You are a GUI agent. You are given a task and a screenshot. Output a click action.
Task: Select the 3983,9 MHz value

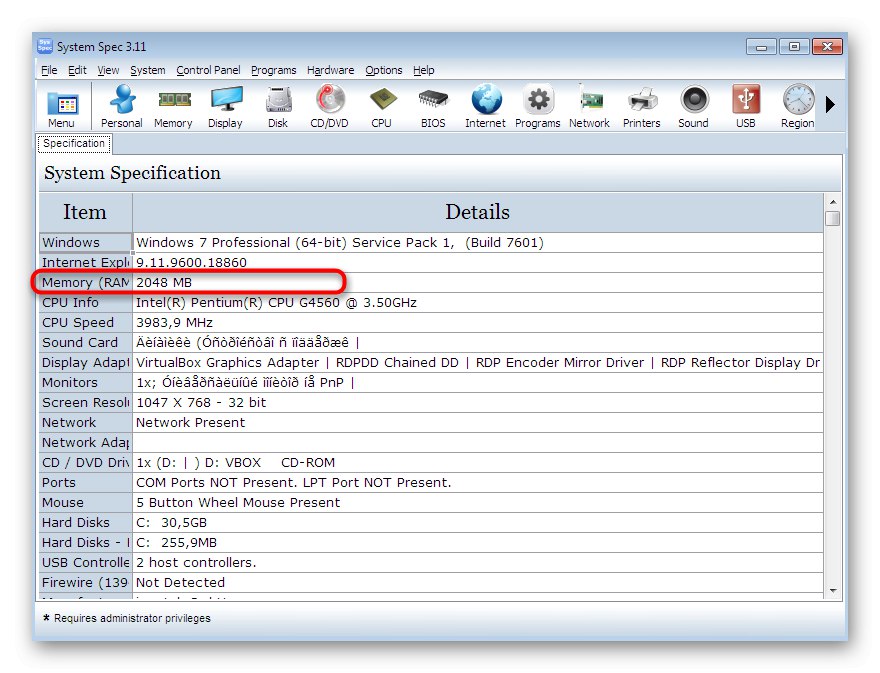(x=478, y=323)
